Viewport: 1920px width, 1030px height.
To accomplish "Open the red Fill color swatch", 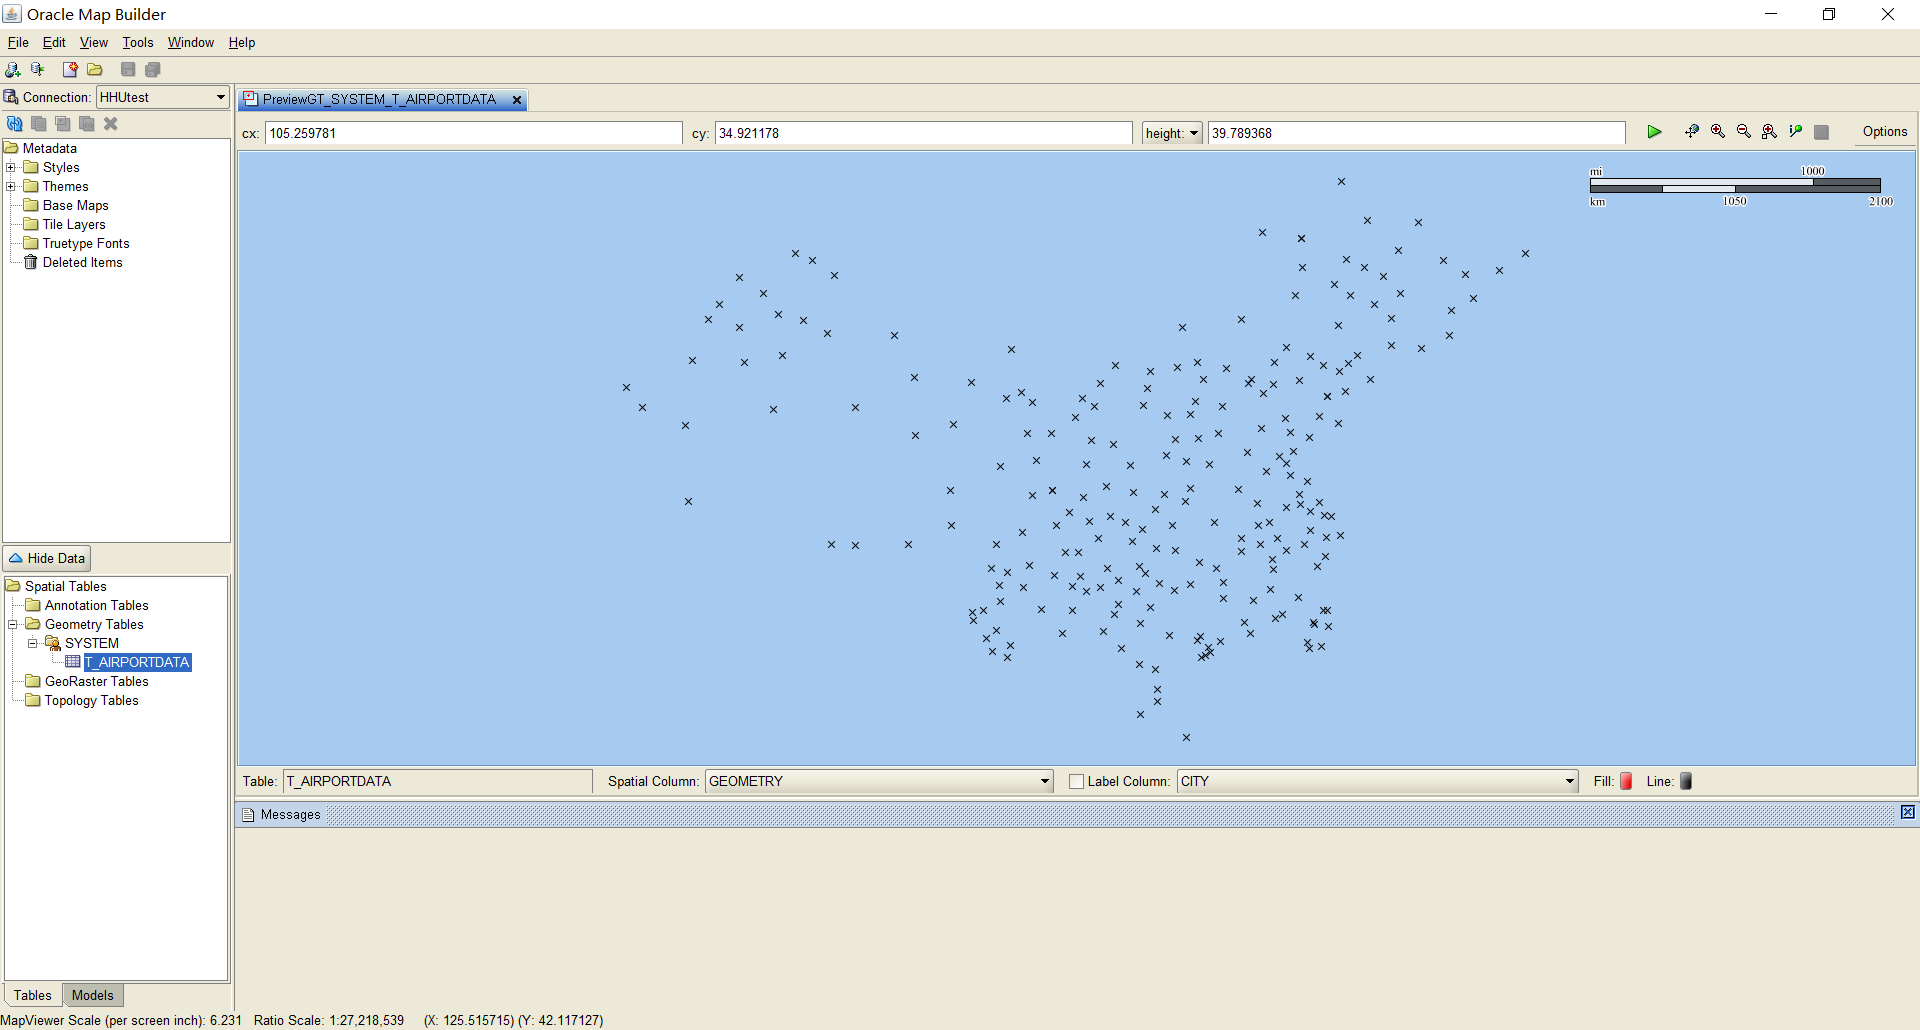I will coord(1624,781).
